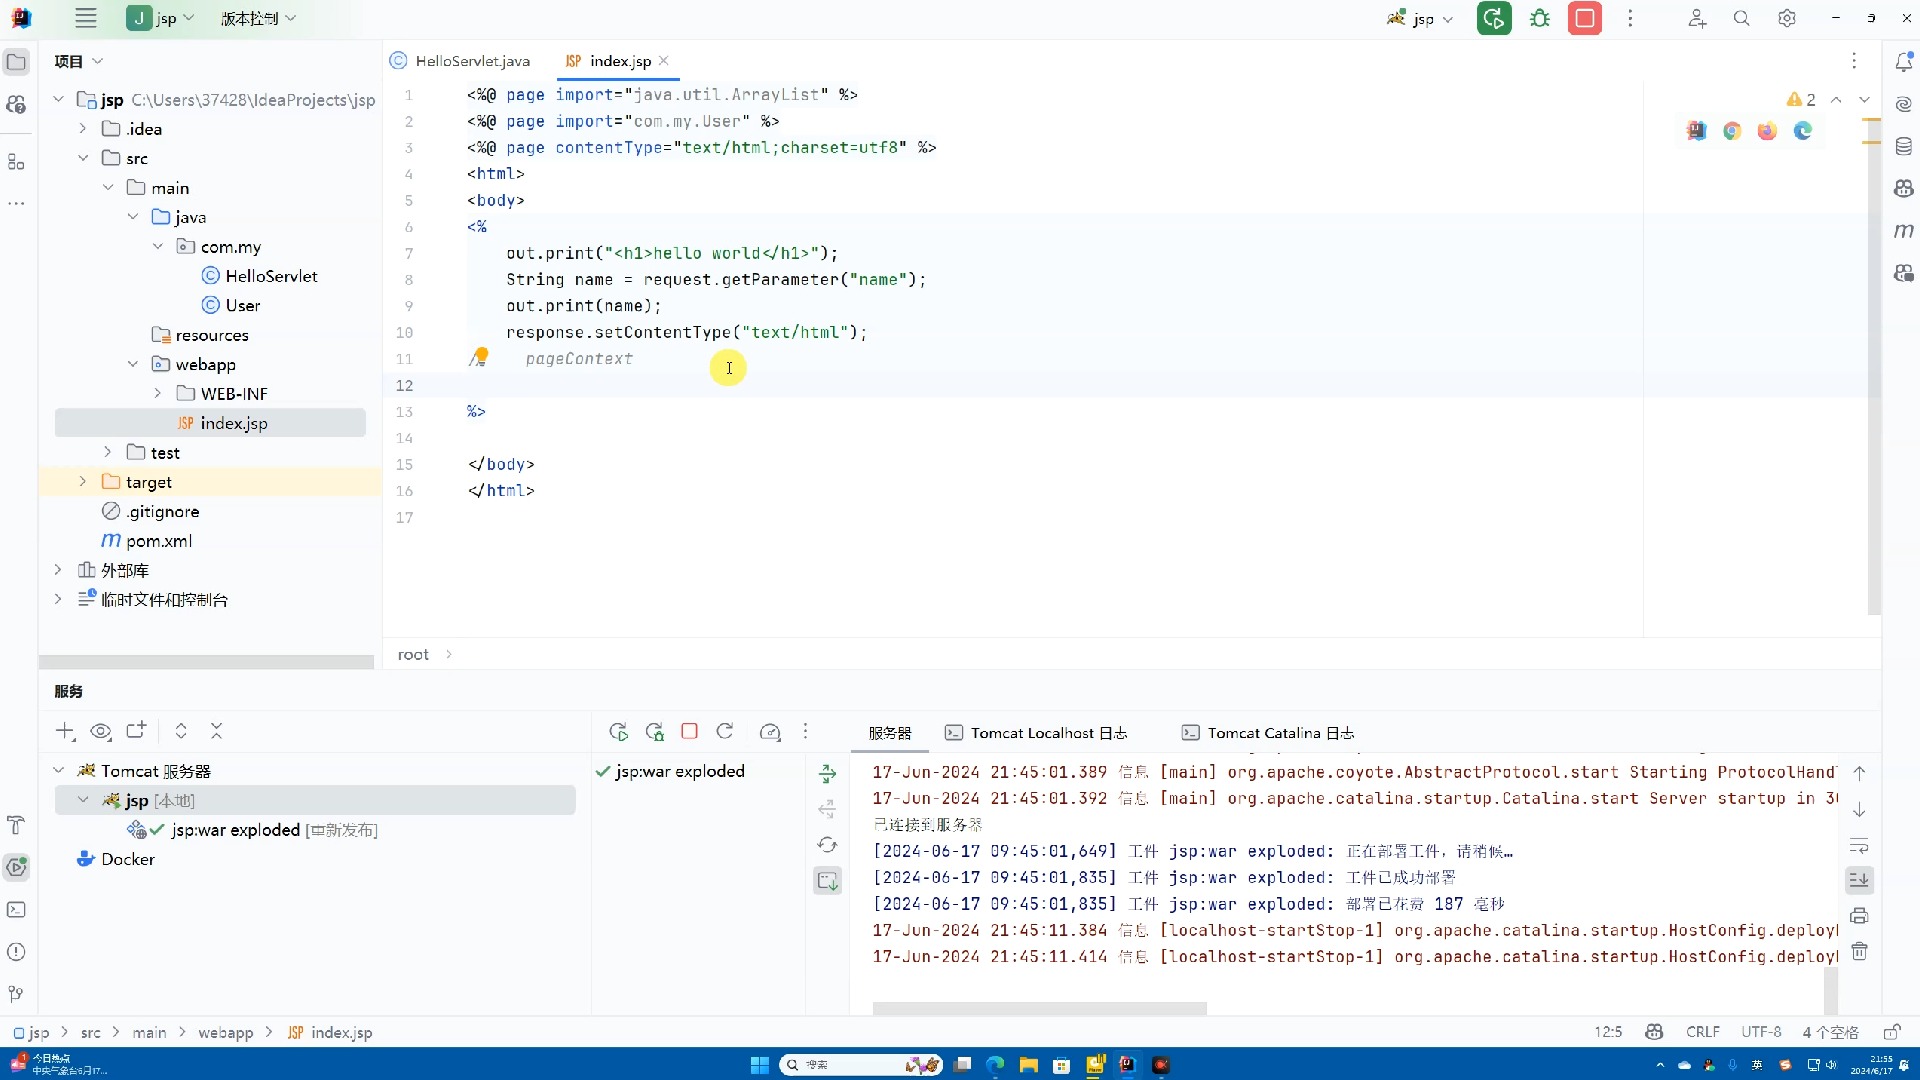Preview index.jsp in Edge browser

coord(1803,131)
